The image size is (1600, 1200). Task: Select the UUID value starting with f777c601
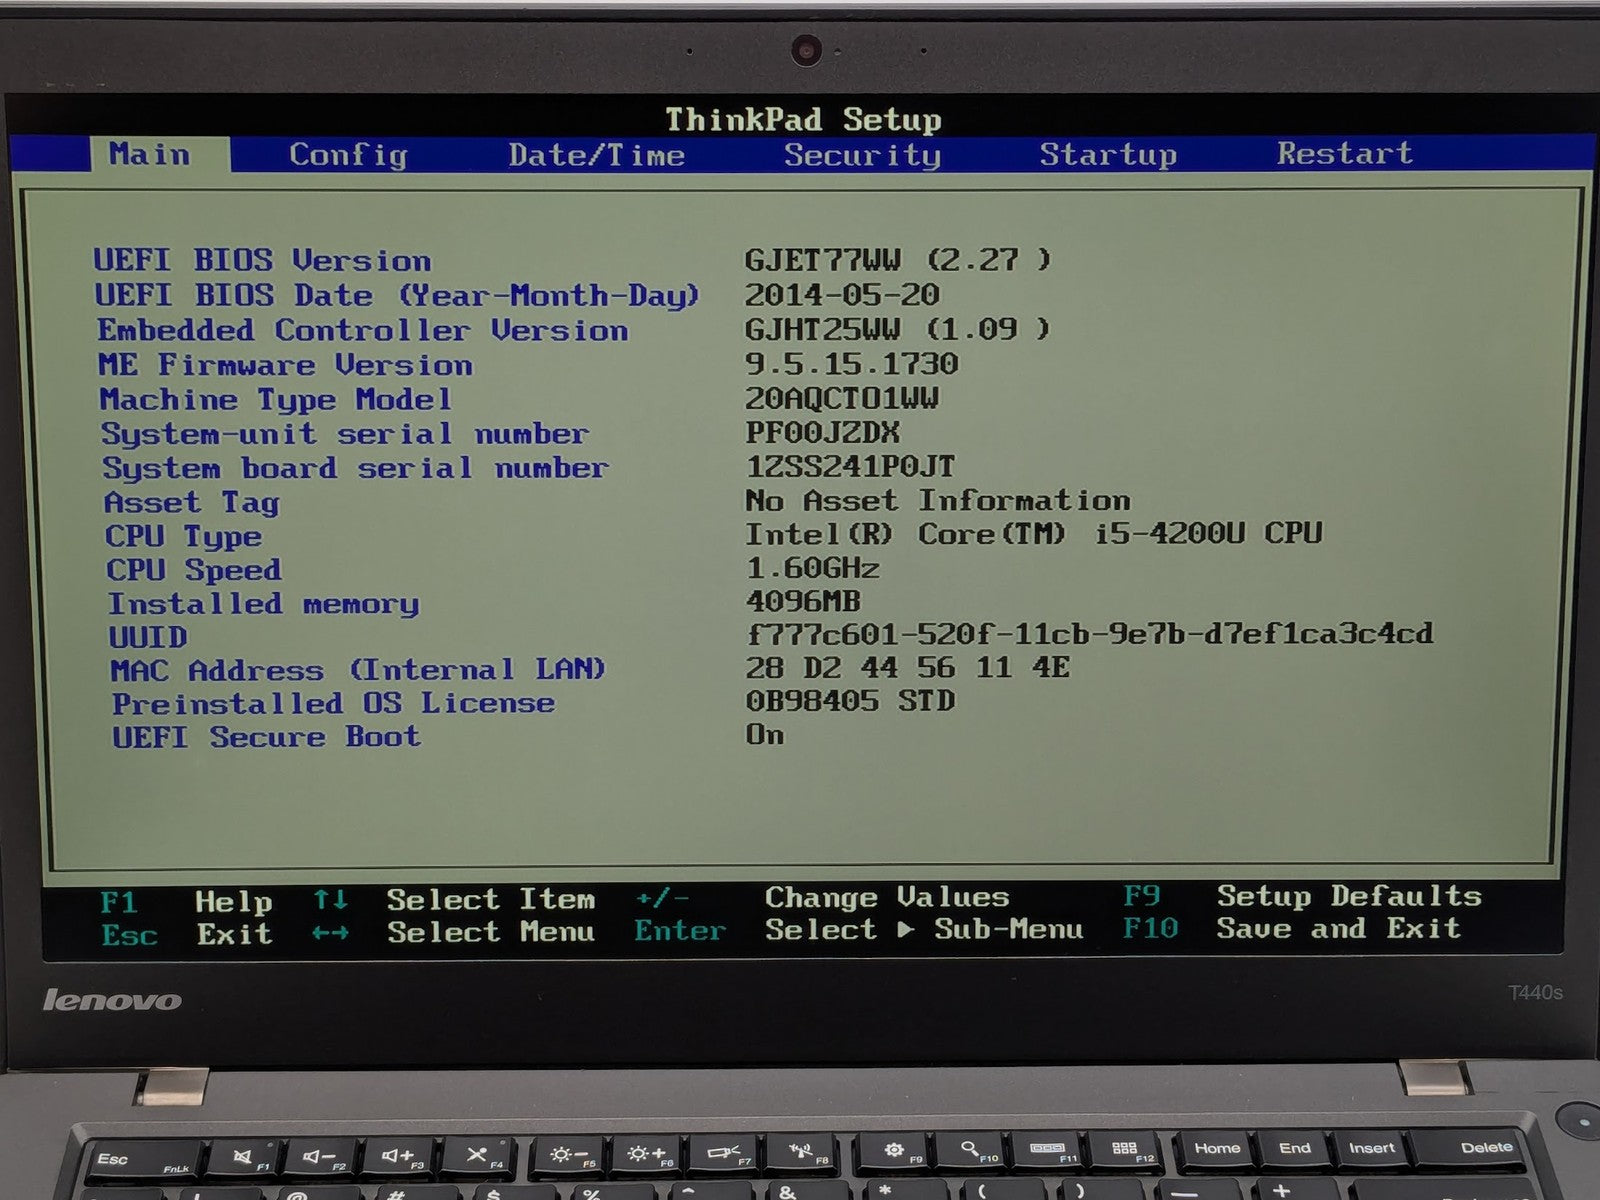pyautogui.click(x=1090, y=634)
